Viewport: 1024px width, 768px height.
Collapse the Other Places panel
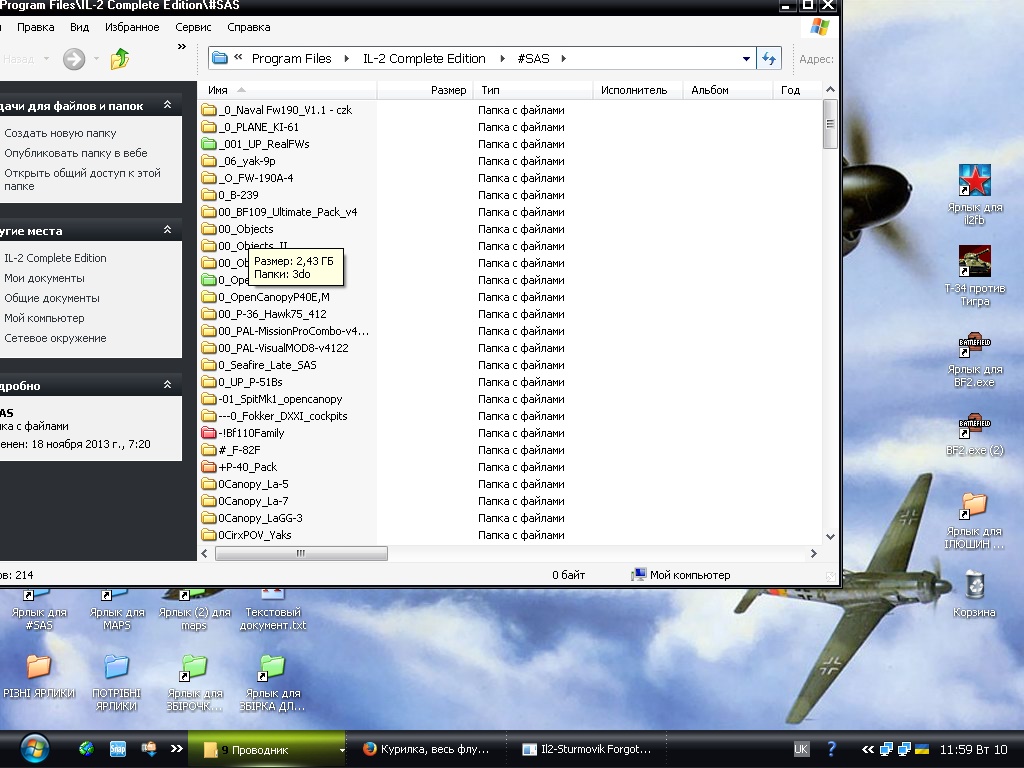click(167, 230)
